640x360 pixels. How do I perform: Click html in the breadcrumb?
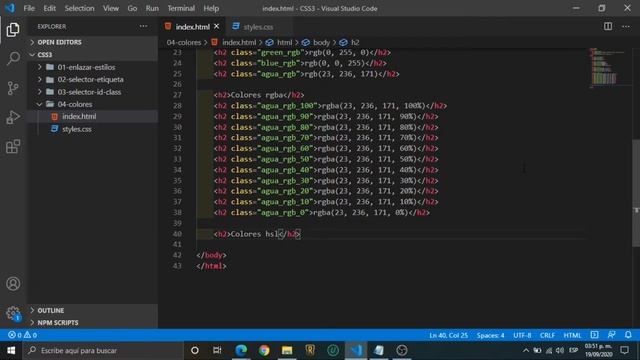(x=284, y=42)
